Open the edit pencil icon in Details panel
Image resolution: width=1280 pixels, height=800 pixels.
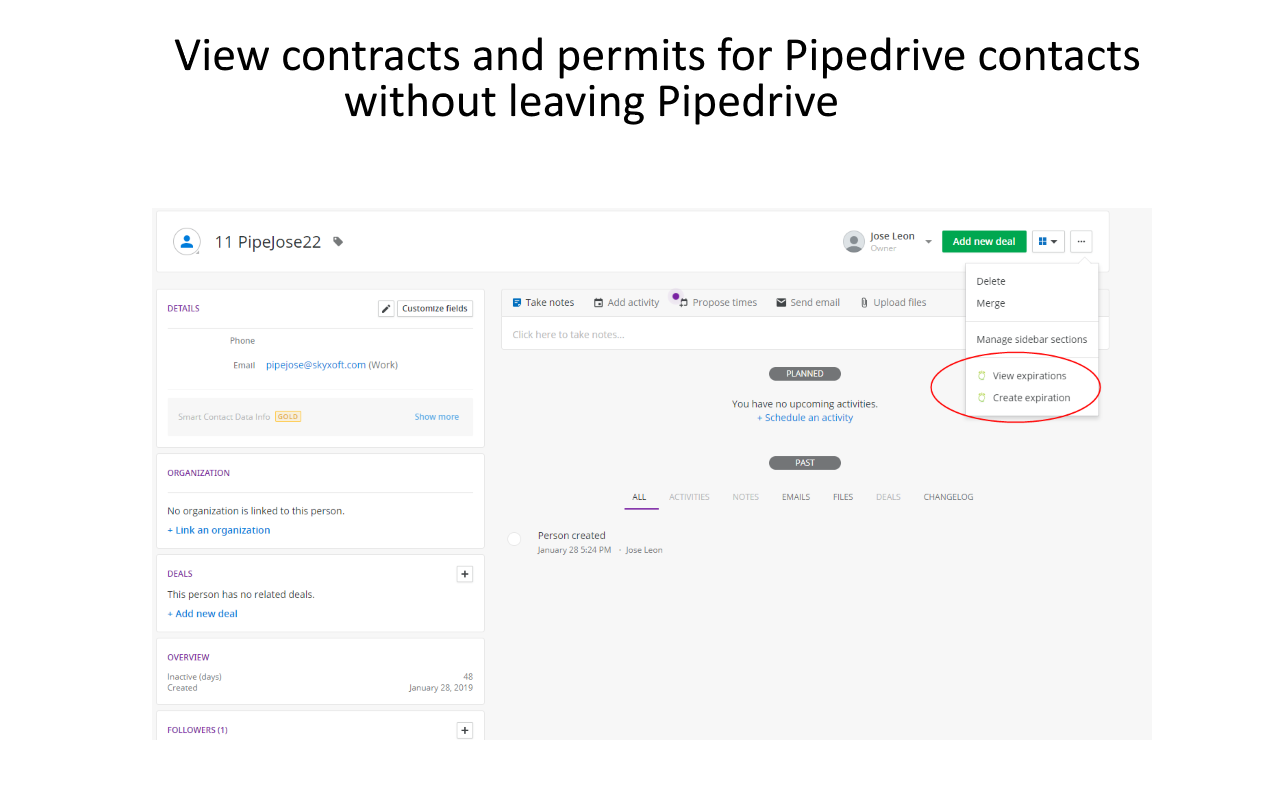(x=386, y=308)
